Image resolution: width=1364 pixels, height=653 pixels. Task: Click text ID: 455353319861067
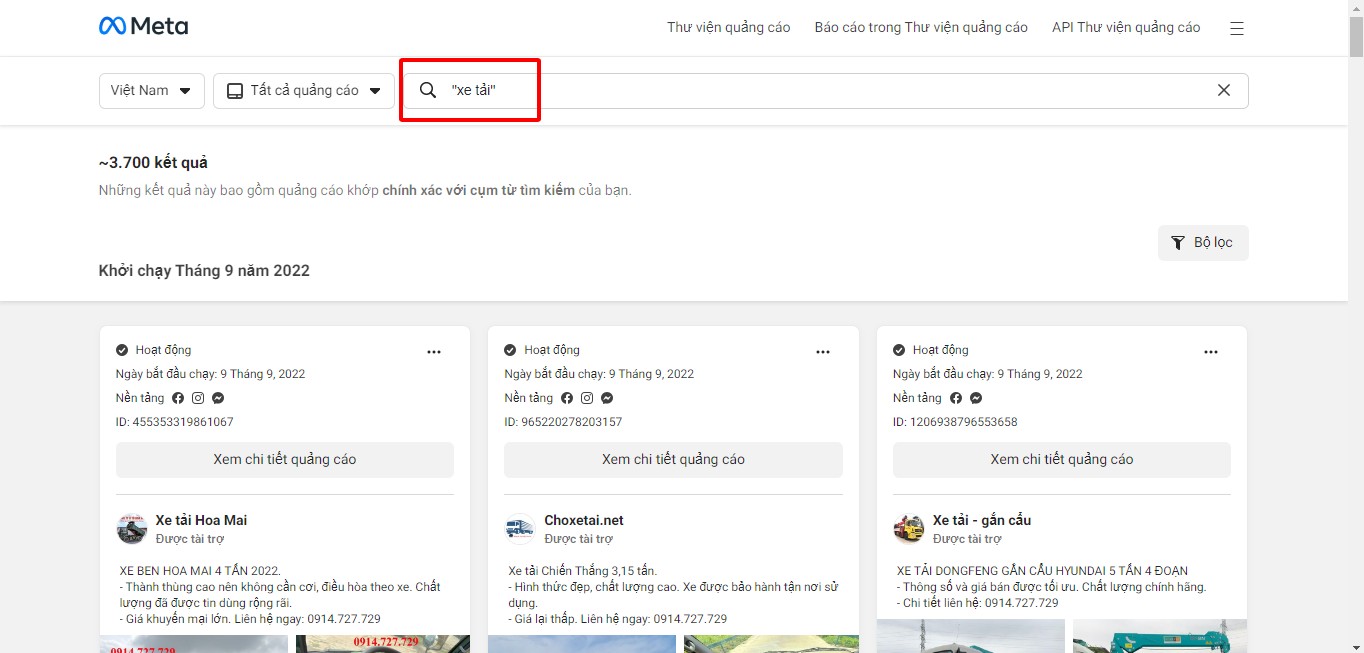tap(175, 422)
